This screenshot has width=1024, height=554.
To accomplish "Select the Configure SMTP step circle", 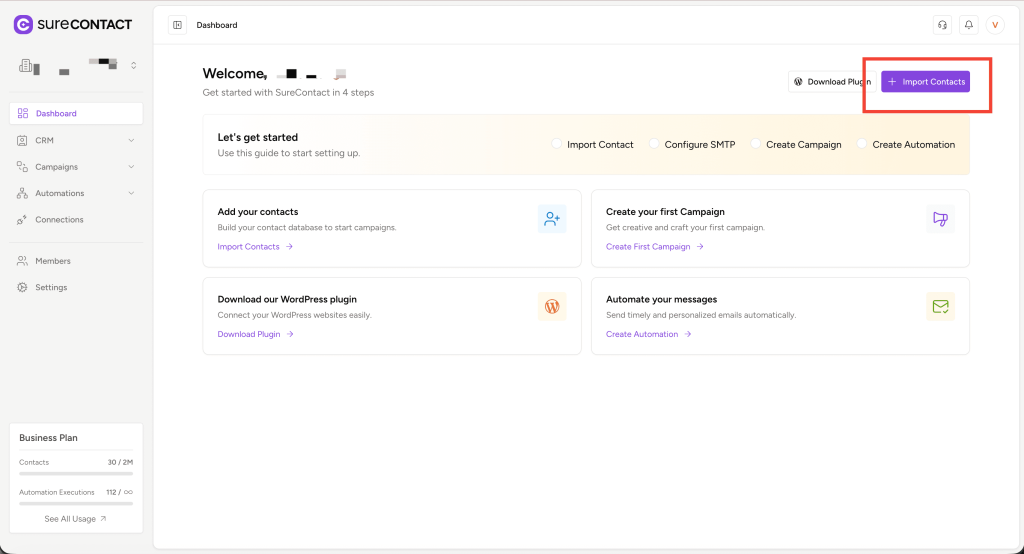I will pyautogui.click(x=655, y=144).
